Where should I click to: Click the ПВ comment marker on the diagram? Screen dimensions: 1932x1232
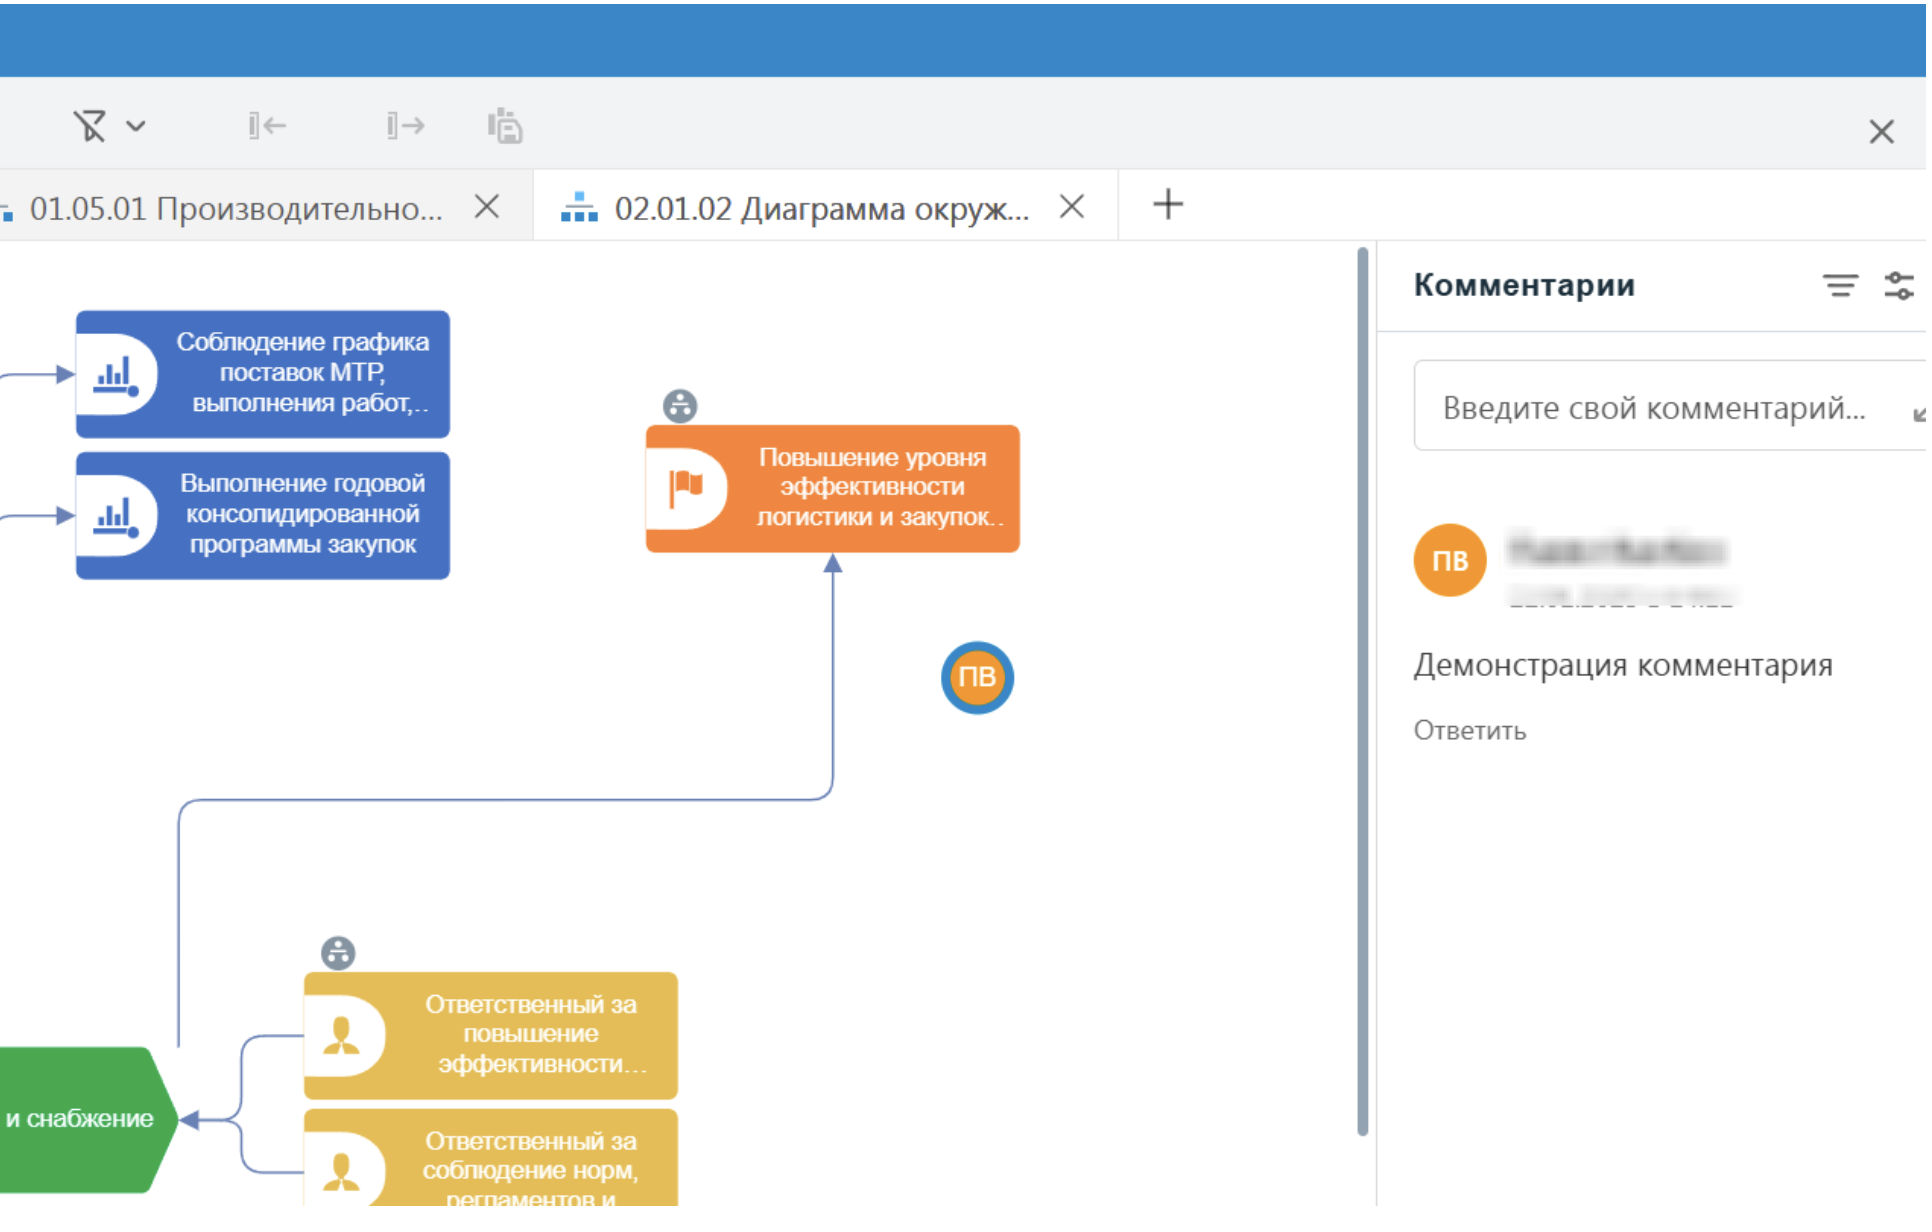click(977, 677)
